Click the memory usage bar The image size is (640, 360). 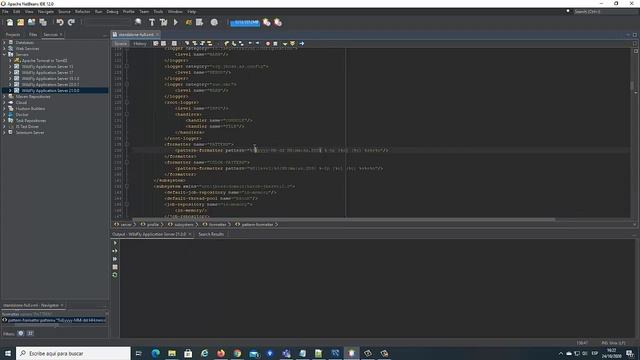tap(245, 22)
